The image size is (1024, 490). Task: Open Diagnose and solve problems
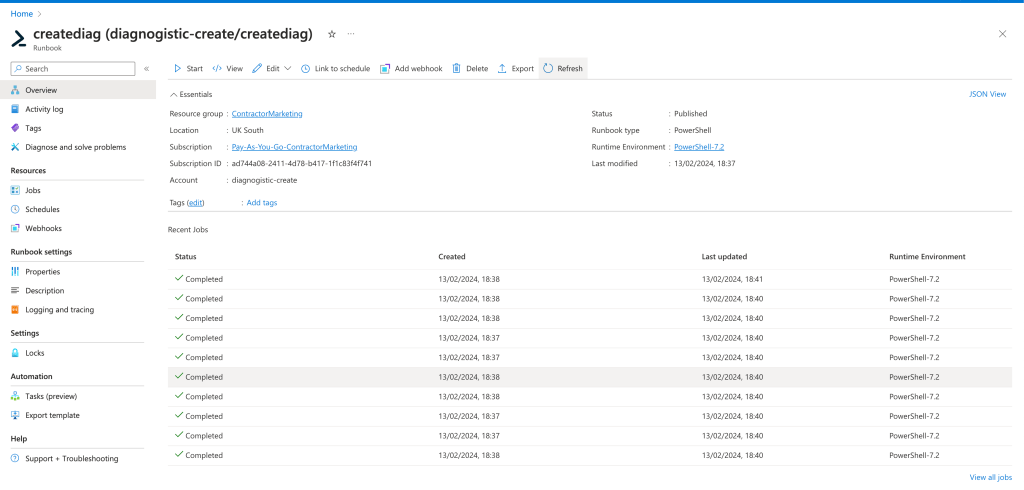click(x=78, y=147)
